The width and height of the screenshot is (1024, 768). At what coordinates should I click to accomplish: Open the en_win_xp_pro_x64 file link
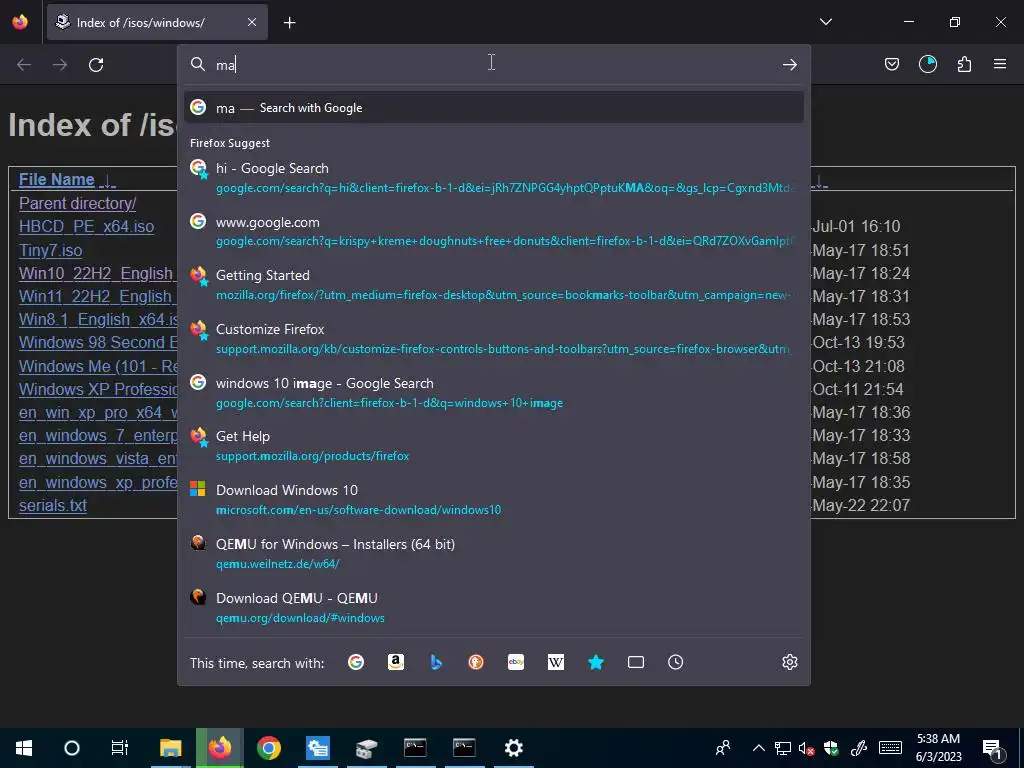click(98, 413)
